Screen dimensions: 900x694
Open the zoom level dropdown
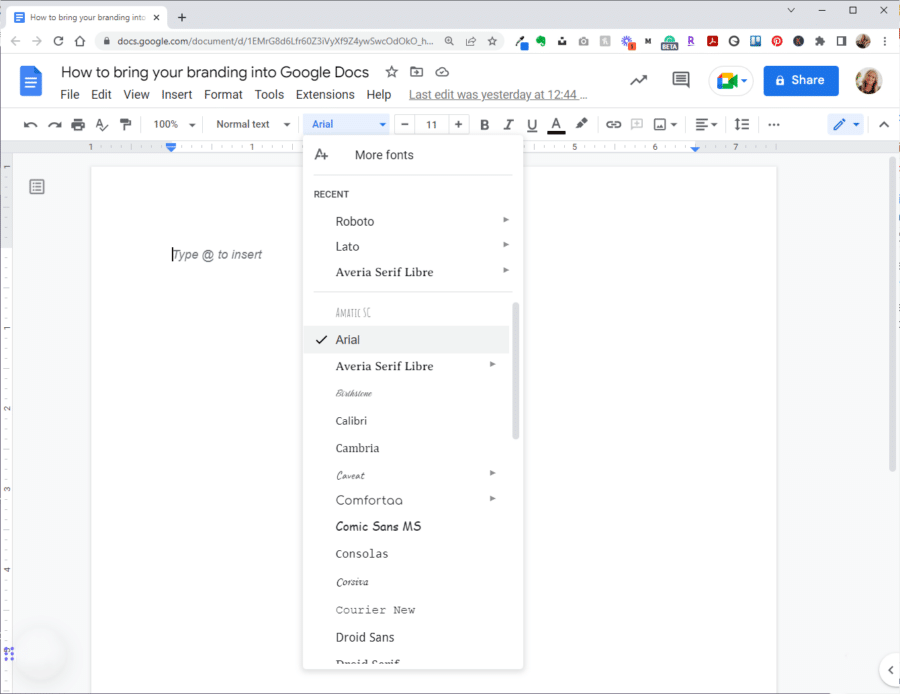coord(172,124)
